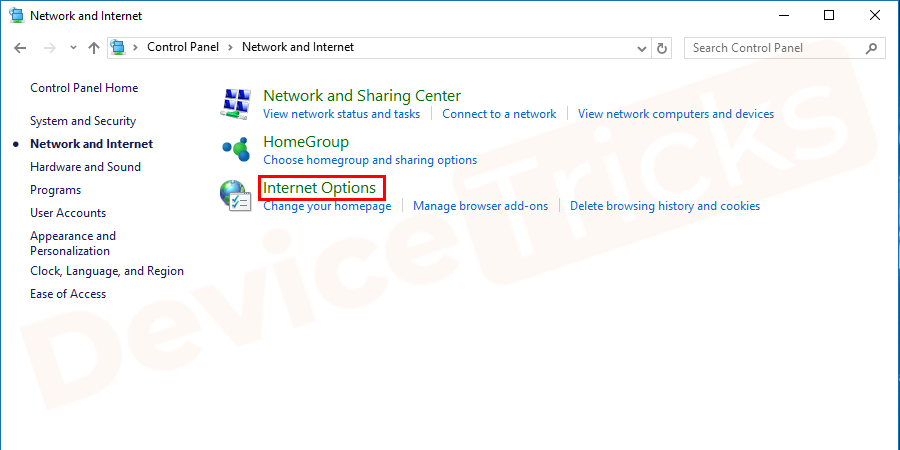Image resolution: width=900 pixels, height=450 pixels.
Task: Open the recent locations dropdown arrow
Action: click(x=73, y=48)
